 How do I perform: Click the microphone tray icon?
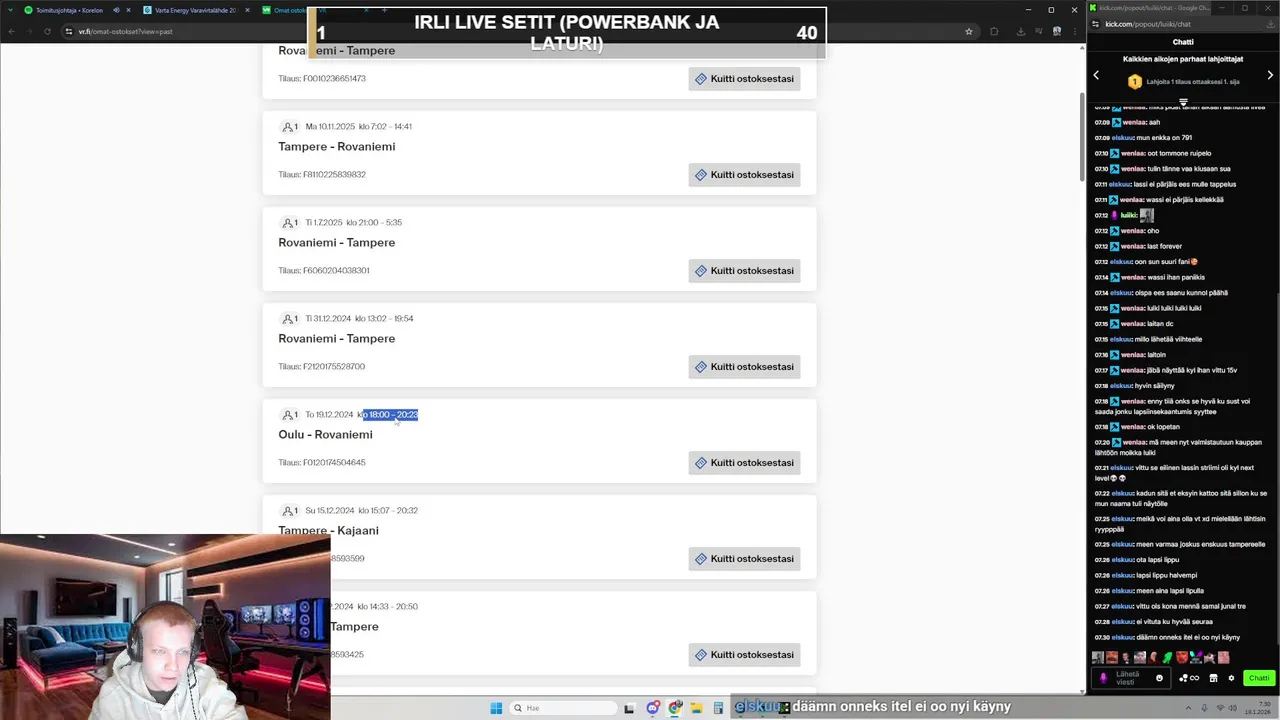pos(1204,708)
